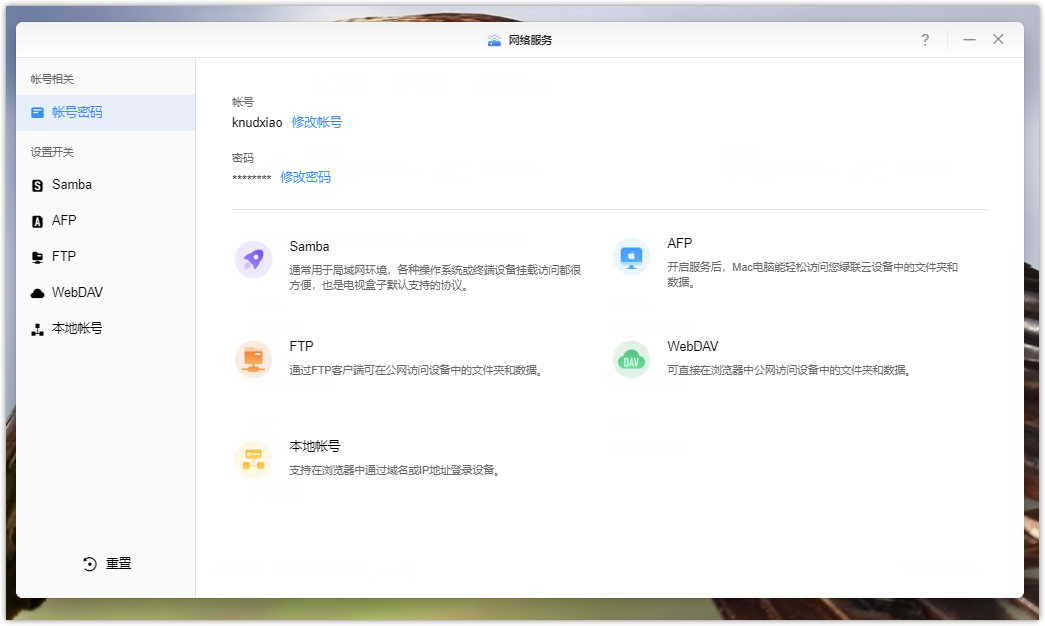Click the AFP Mac monitor icon

coord(631,257)
